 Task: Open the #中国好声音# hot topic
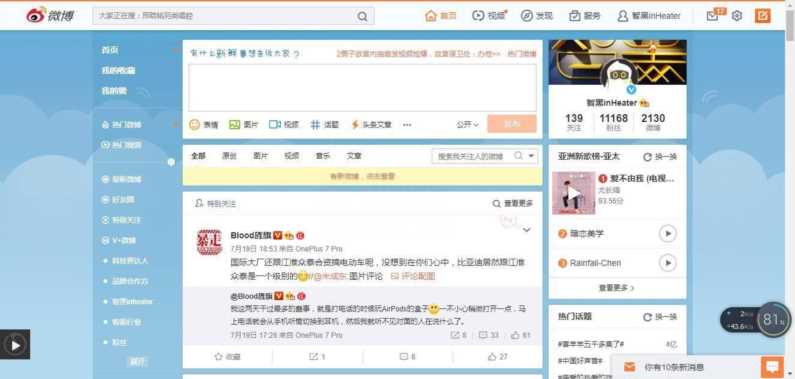click(x=580, y=361)
